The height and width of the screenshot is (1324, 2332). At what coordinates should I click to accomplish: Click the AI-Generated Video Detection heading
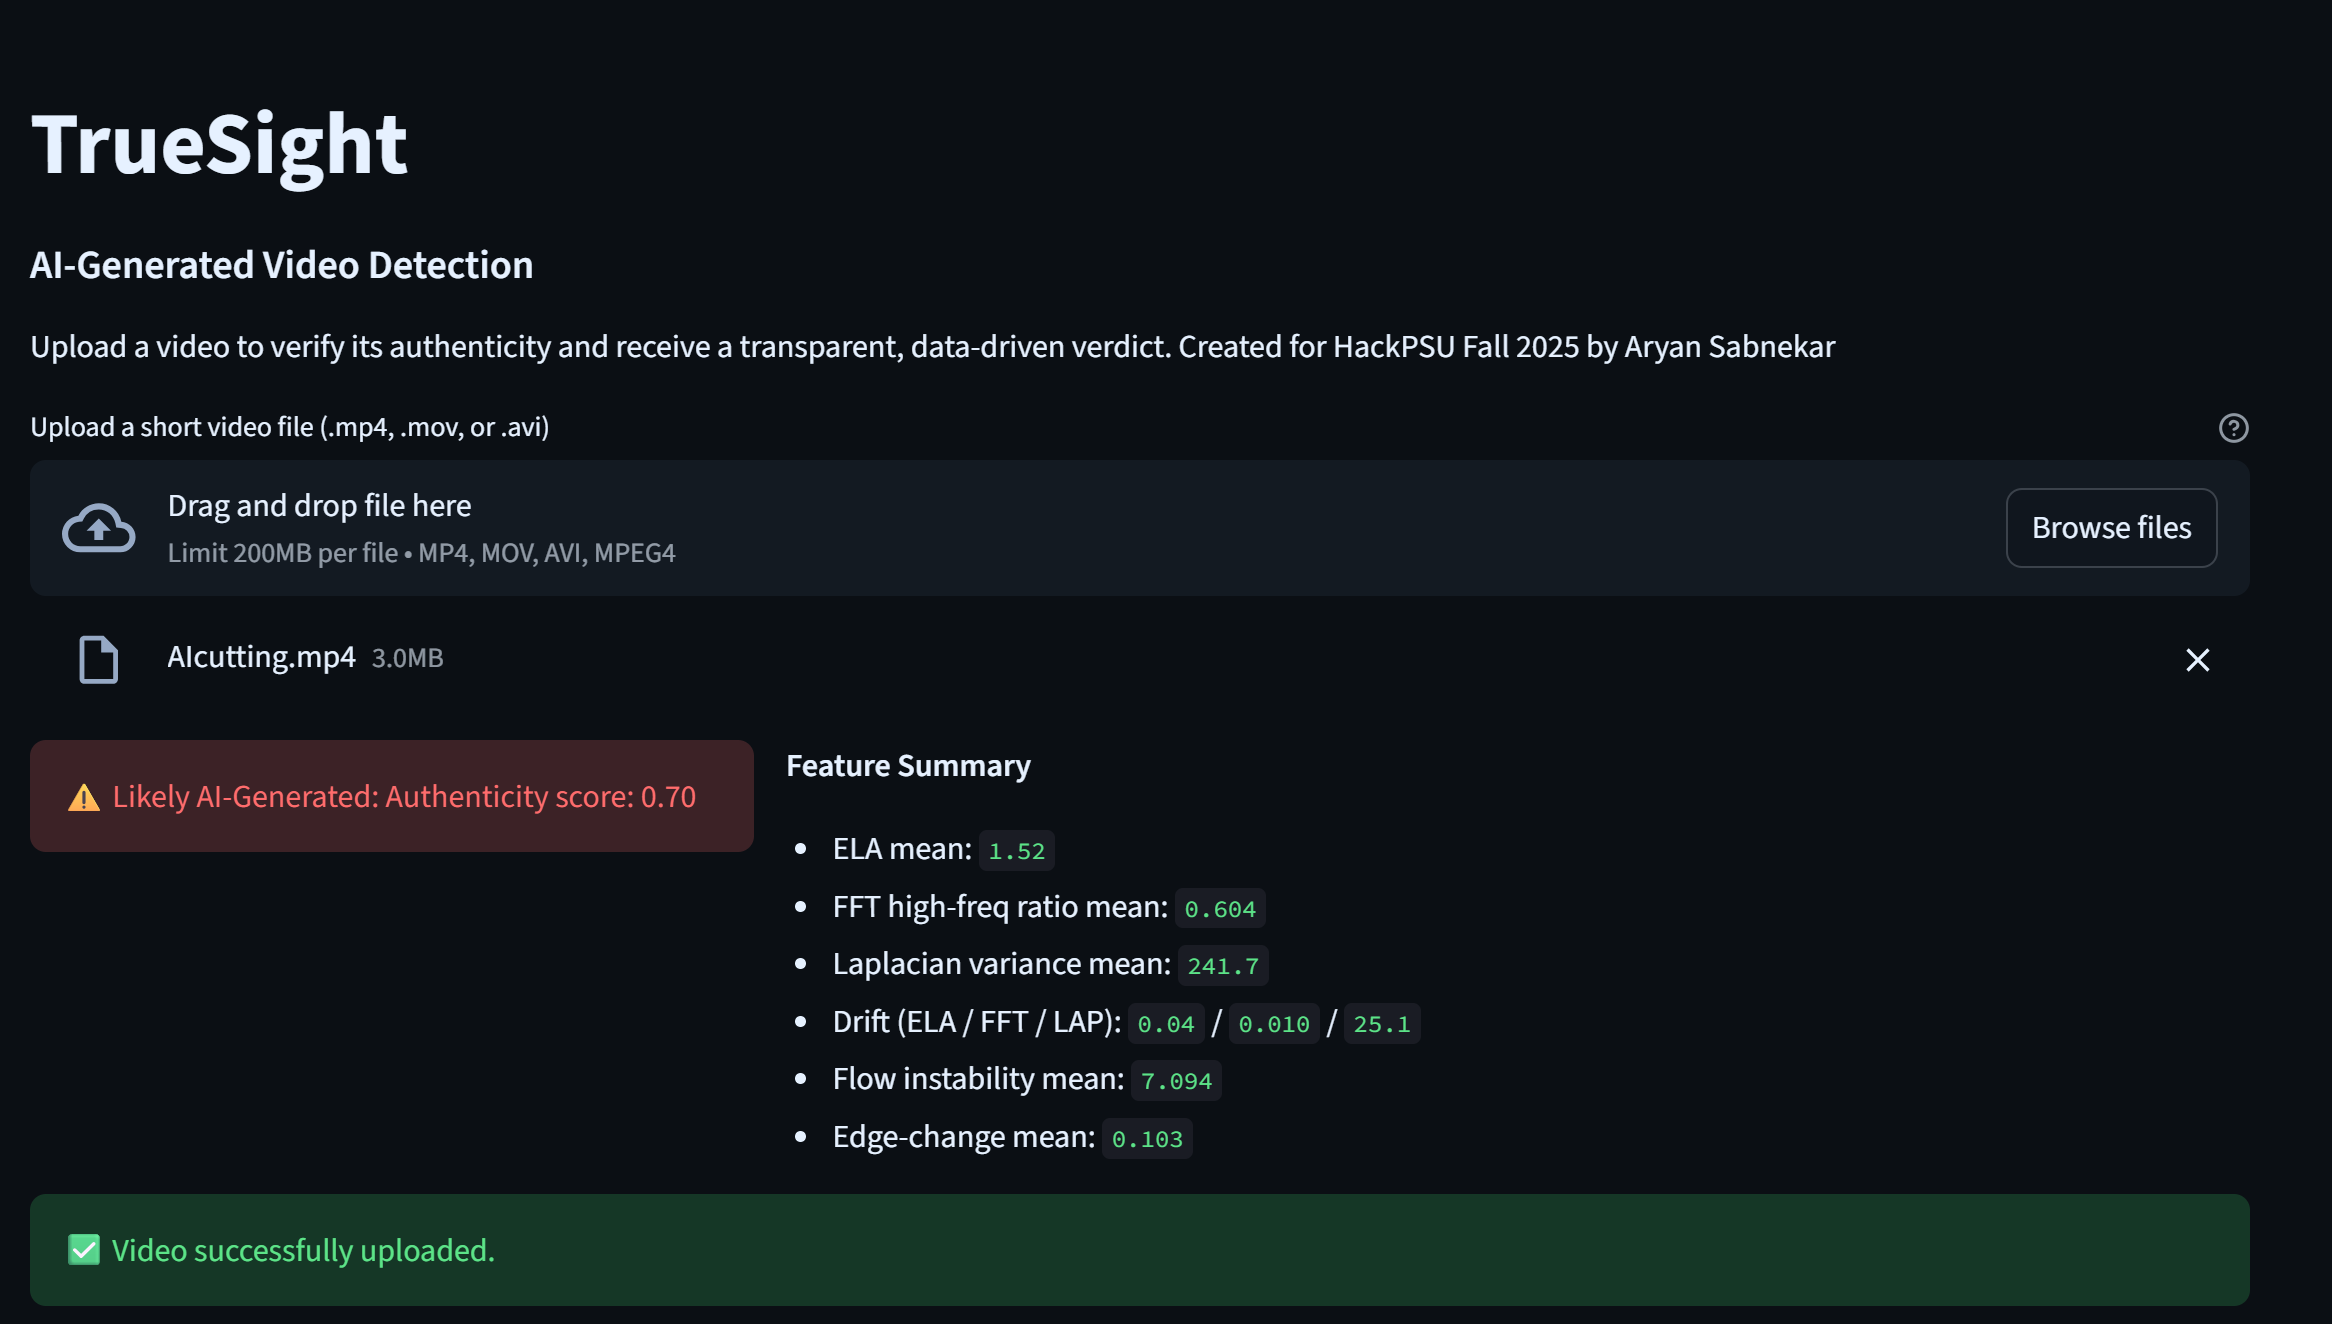pyautogui.click(x=281, y=265)
